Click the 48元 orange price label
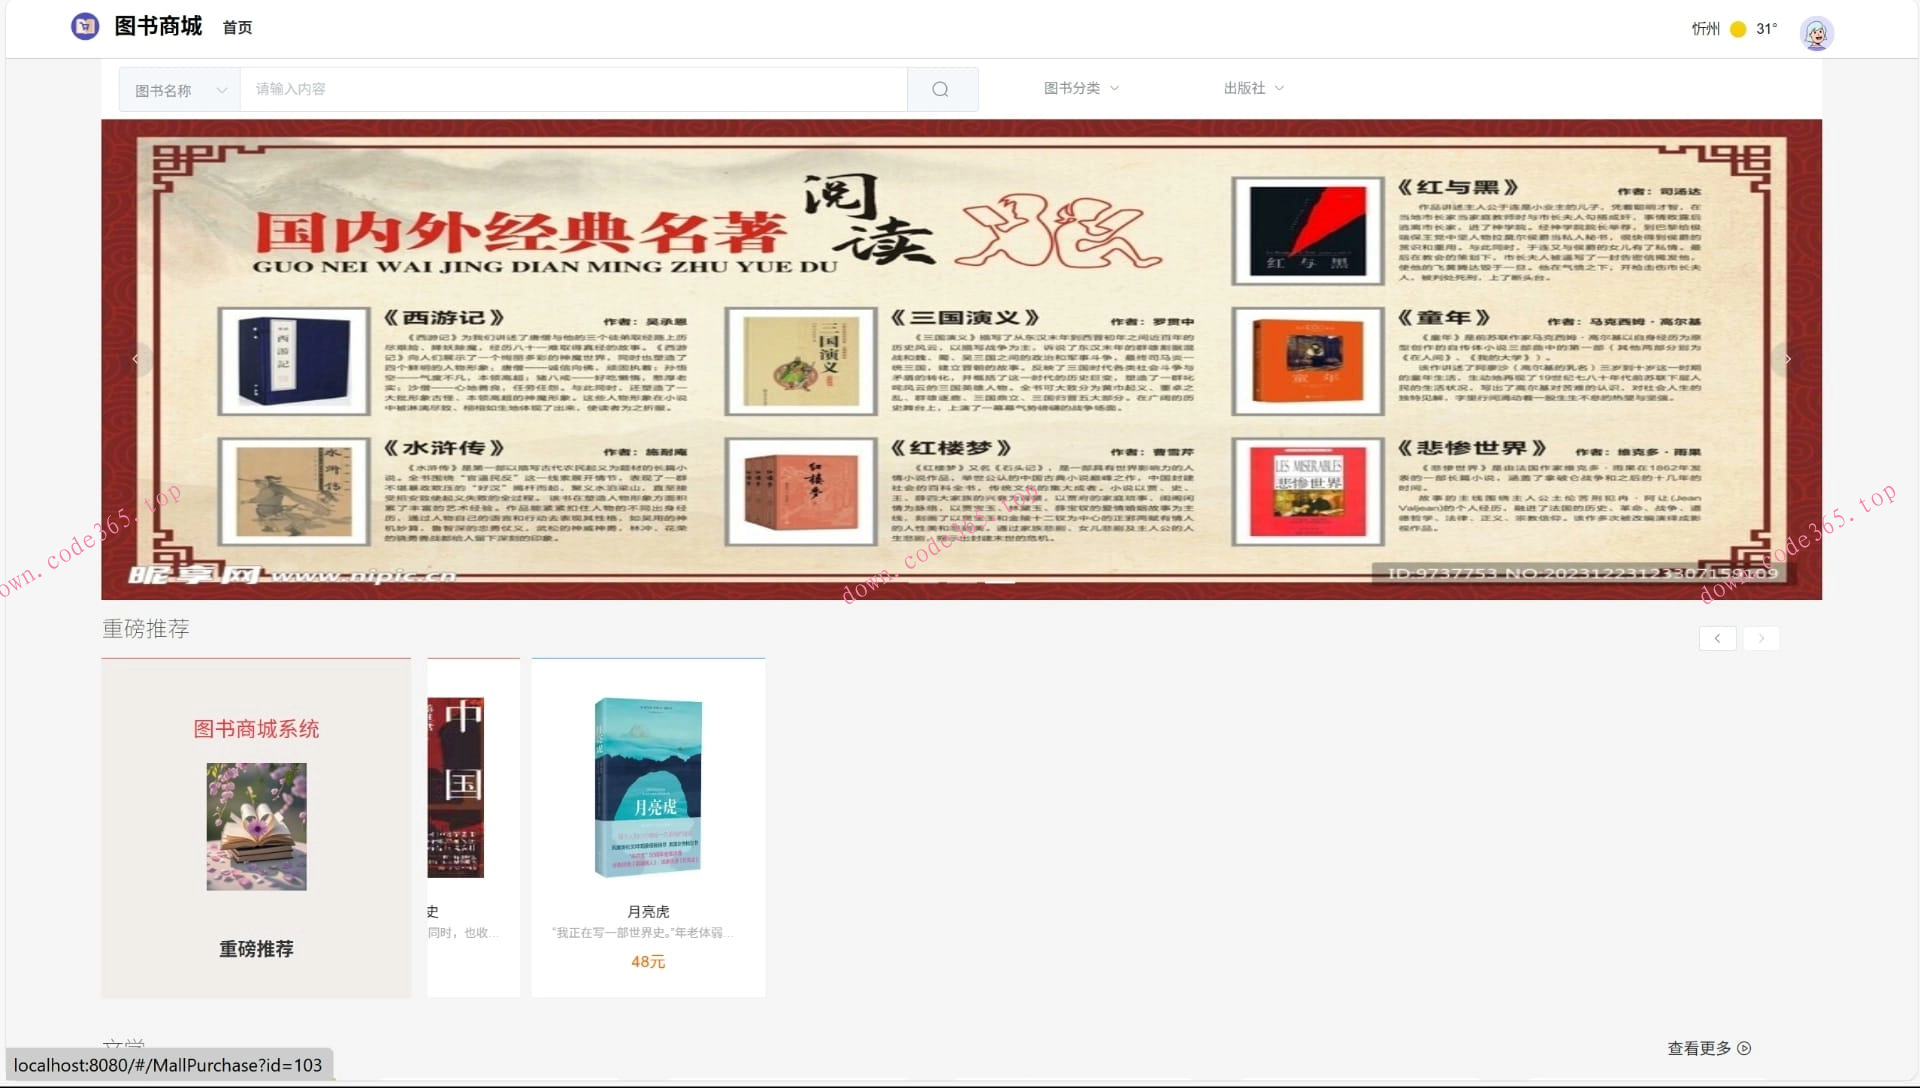The width and height of the screenshot is (1920, 1088). point(647,962)
